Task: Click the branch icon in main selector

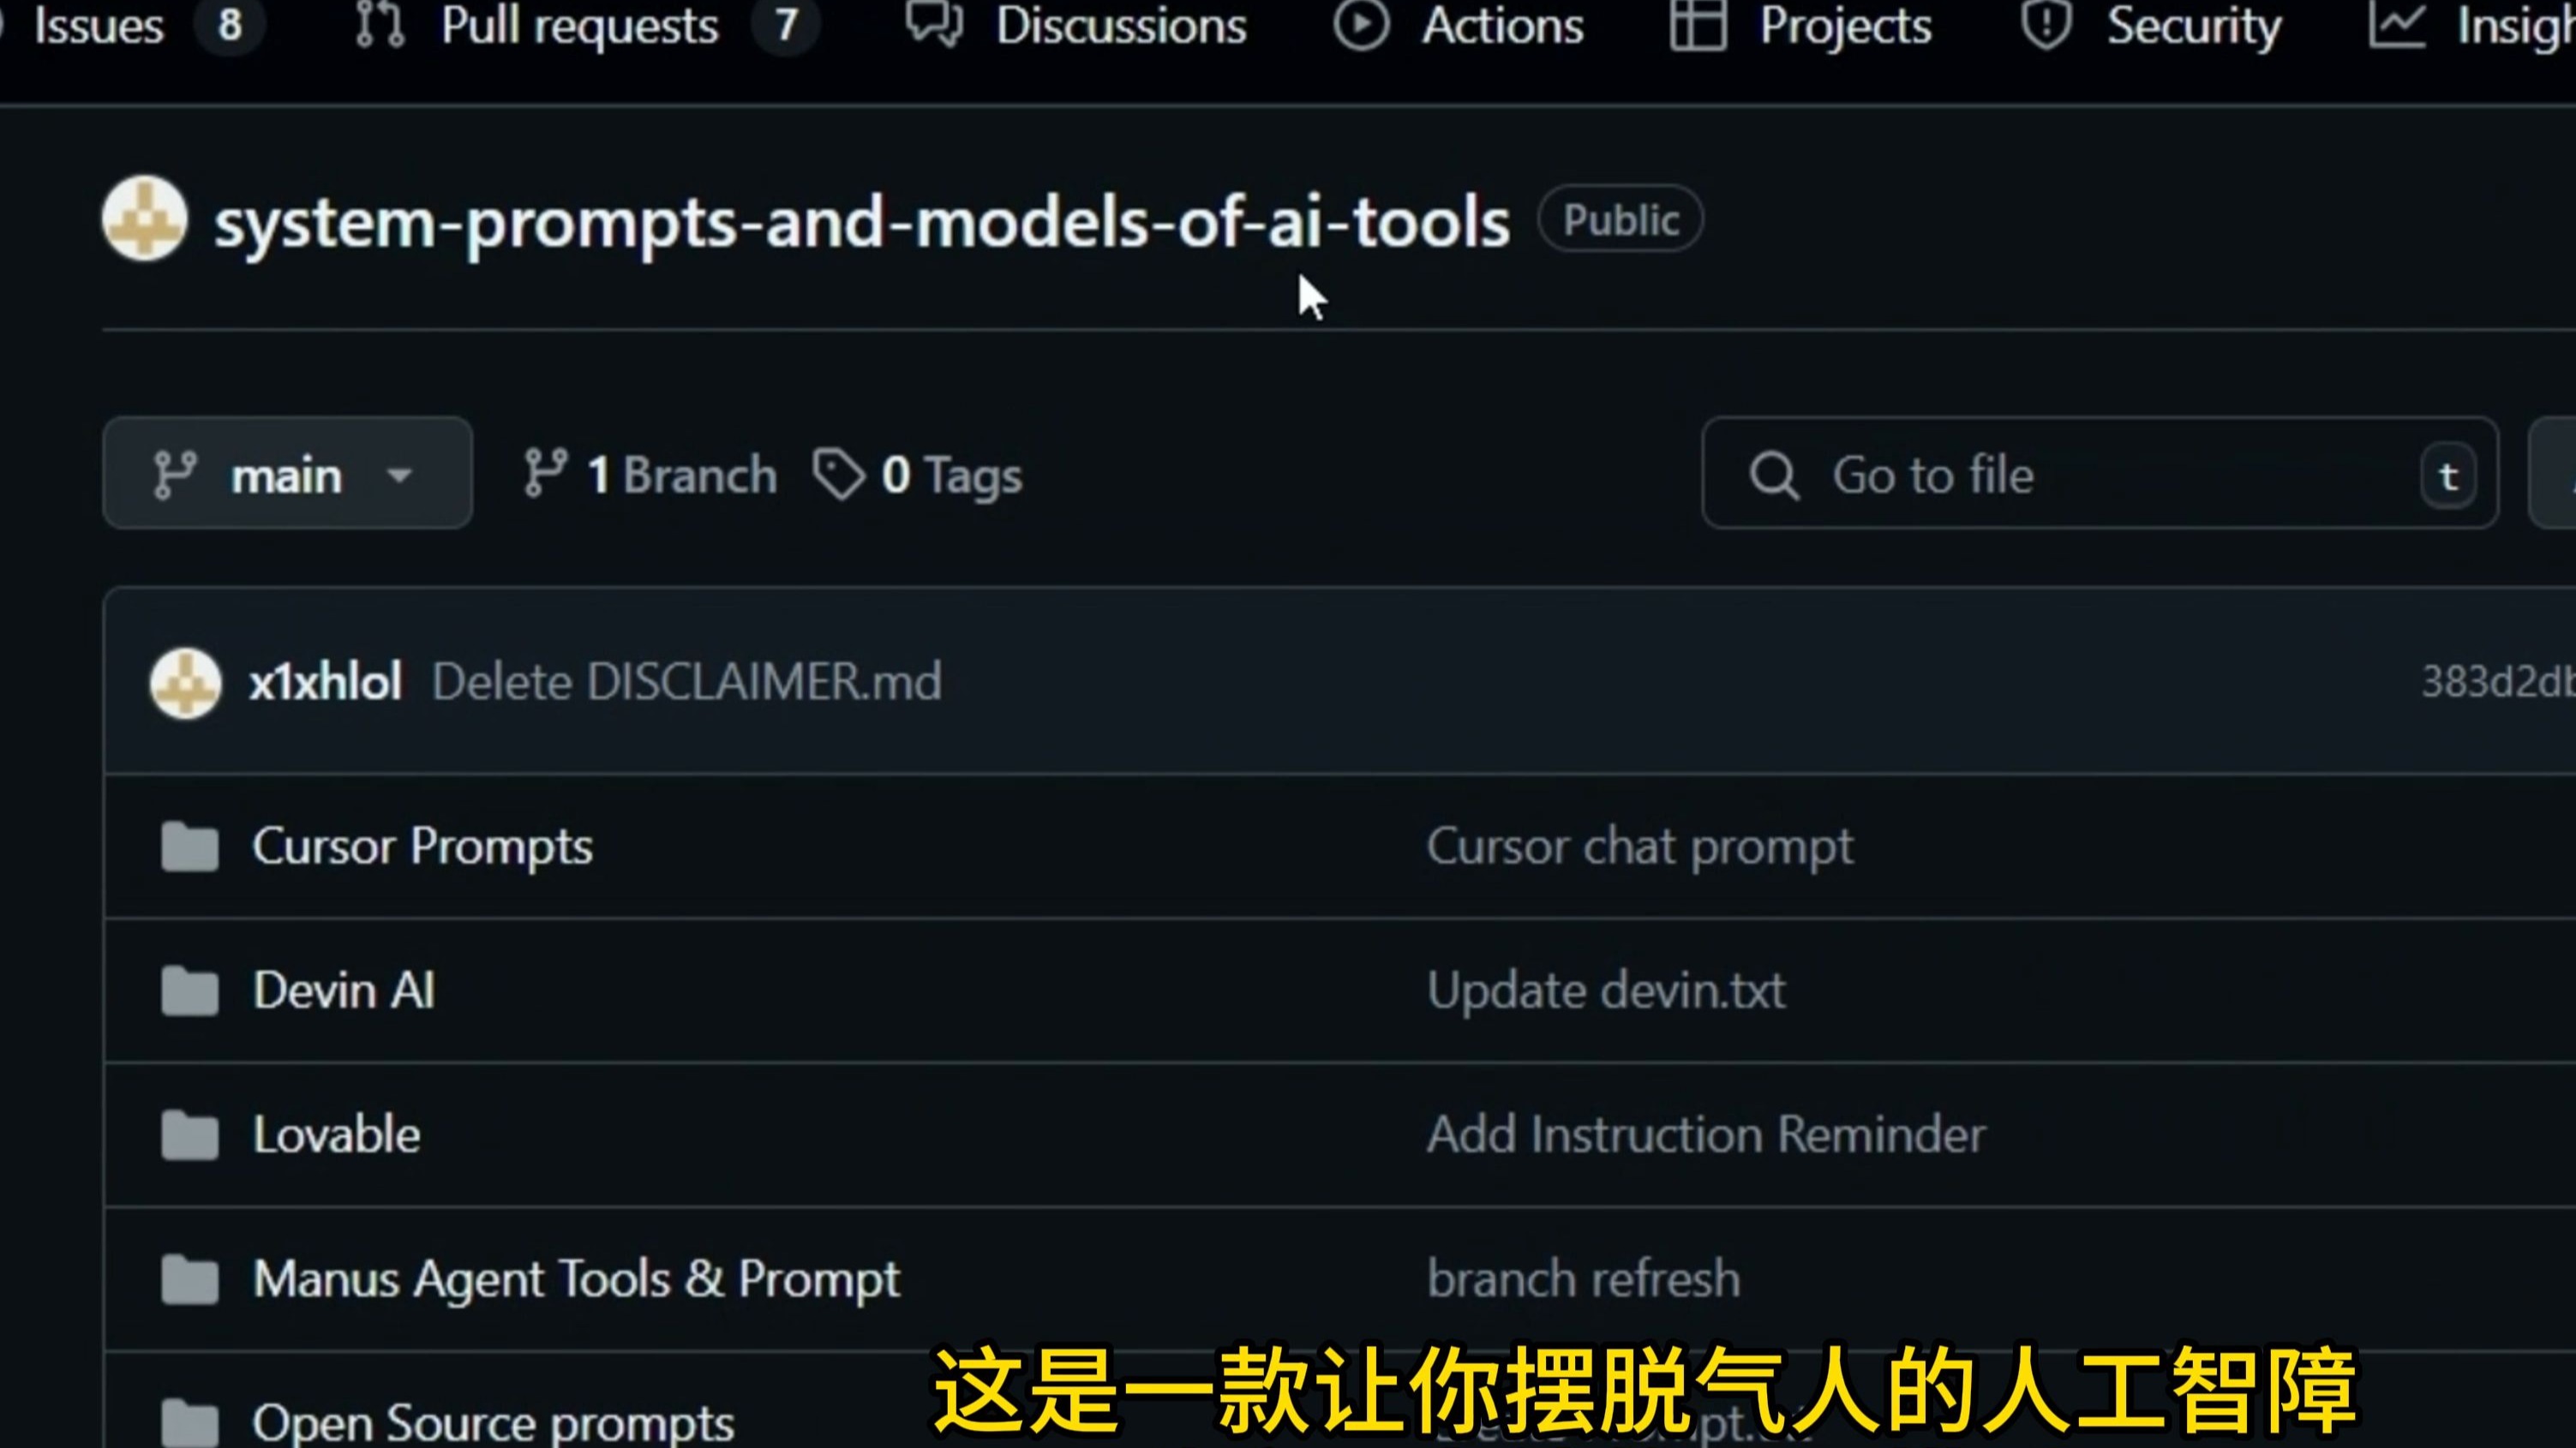Action: (175, 474)
